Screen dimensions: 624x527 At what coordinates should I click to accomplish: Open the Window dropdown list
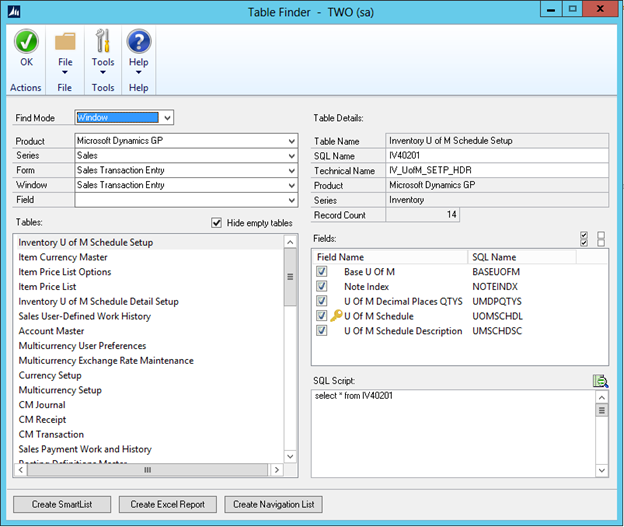292,185
